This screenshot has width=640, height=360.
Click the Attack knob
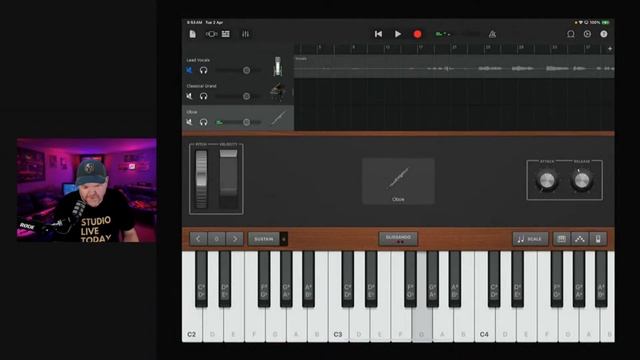(547, 180)
